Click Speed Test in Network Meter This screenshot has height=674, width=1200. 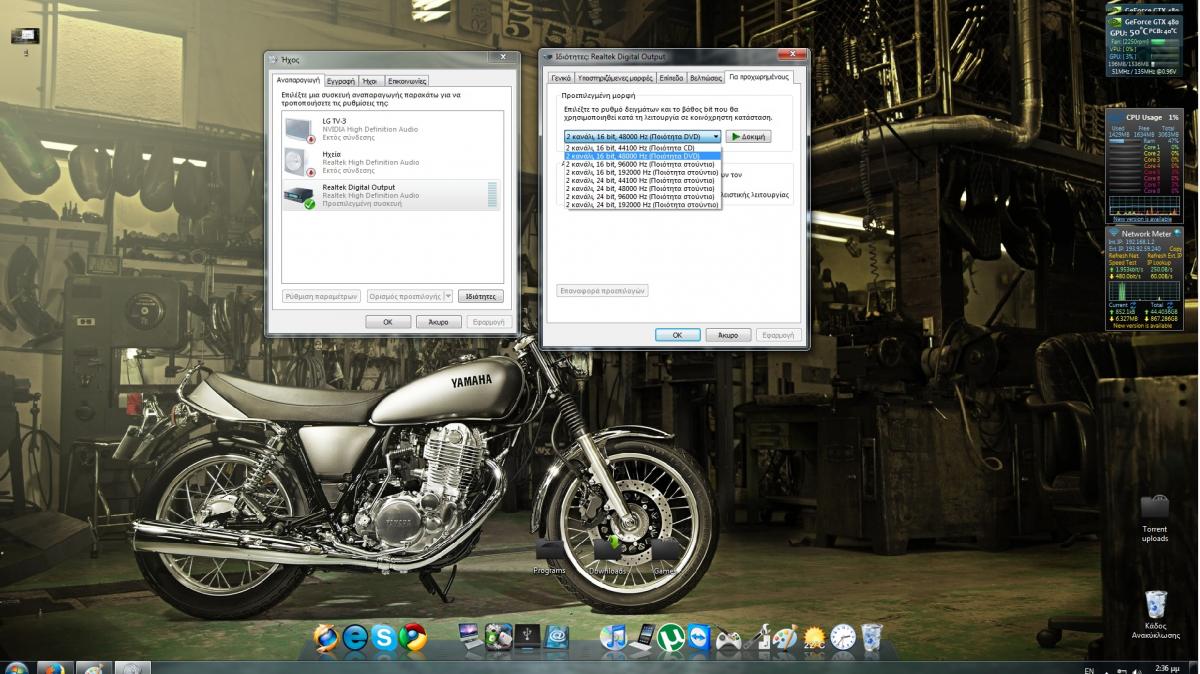pos(1123,262)
